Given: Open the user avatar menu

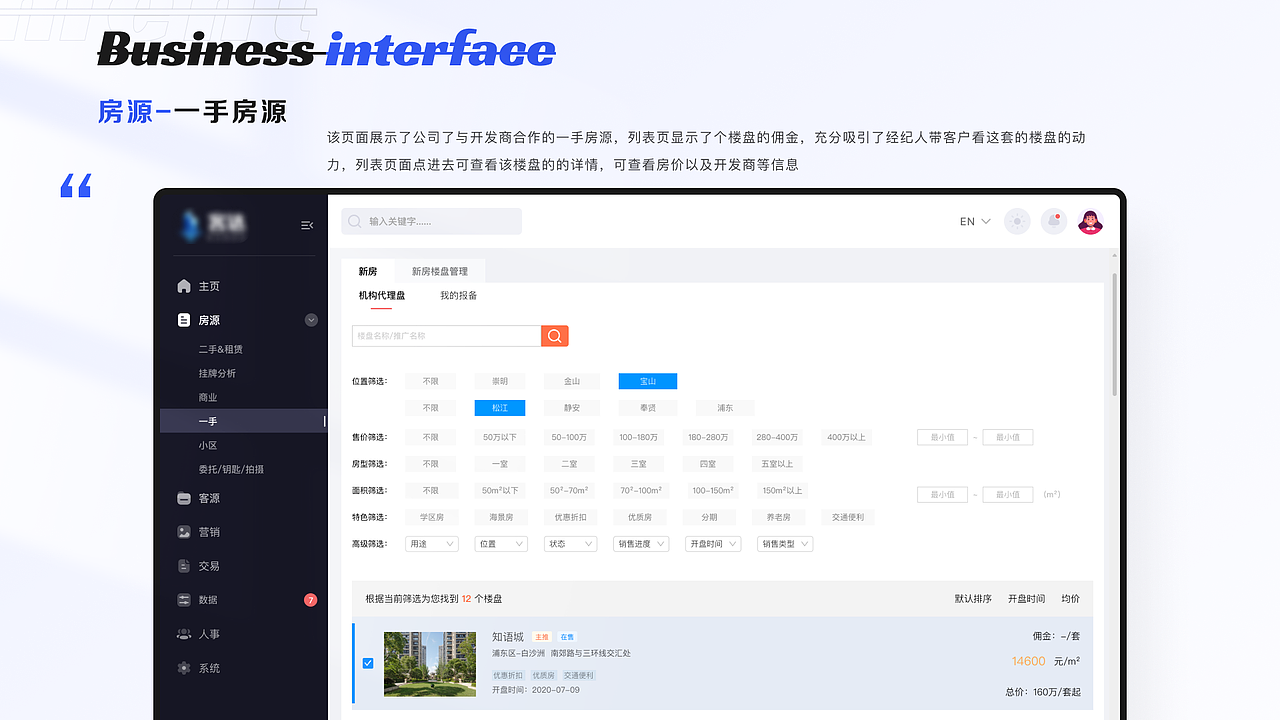Looking at the screenshot, I should click(1090, 221).
